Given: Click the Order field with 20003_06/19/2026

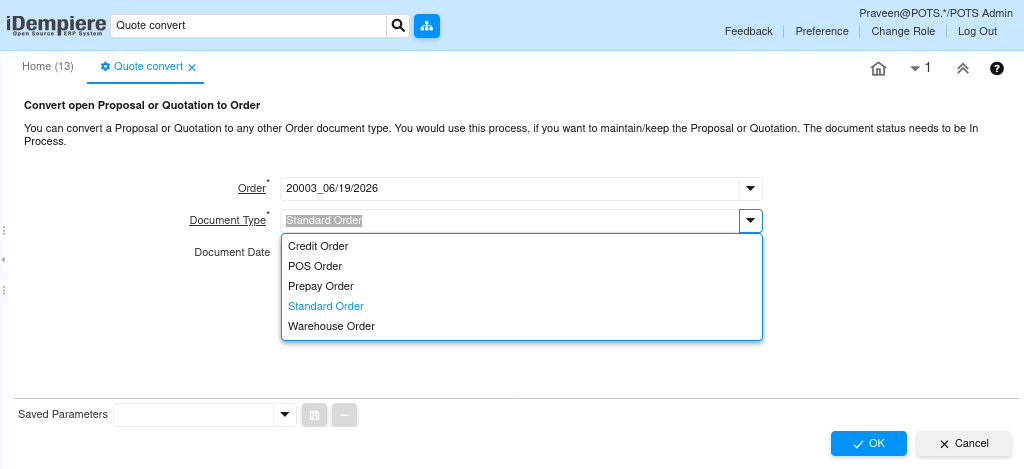Looking at the screenshot, I should (x=510, y=189).
